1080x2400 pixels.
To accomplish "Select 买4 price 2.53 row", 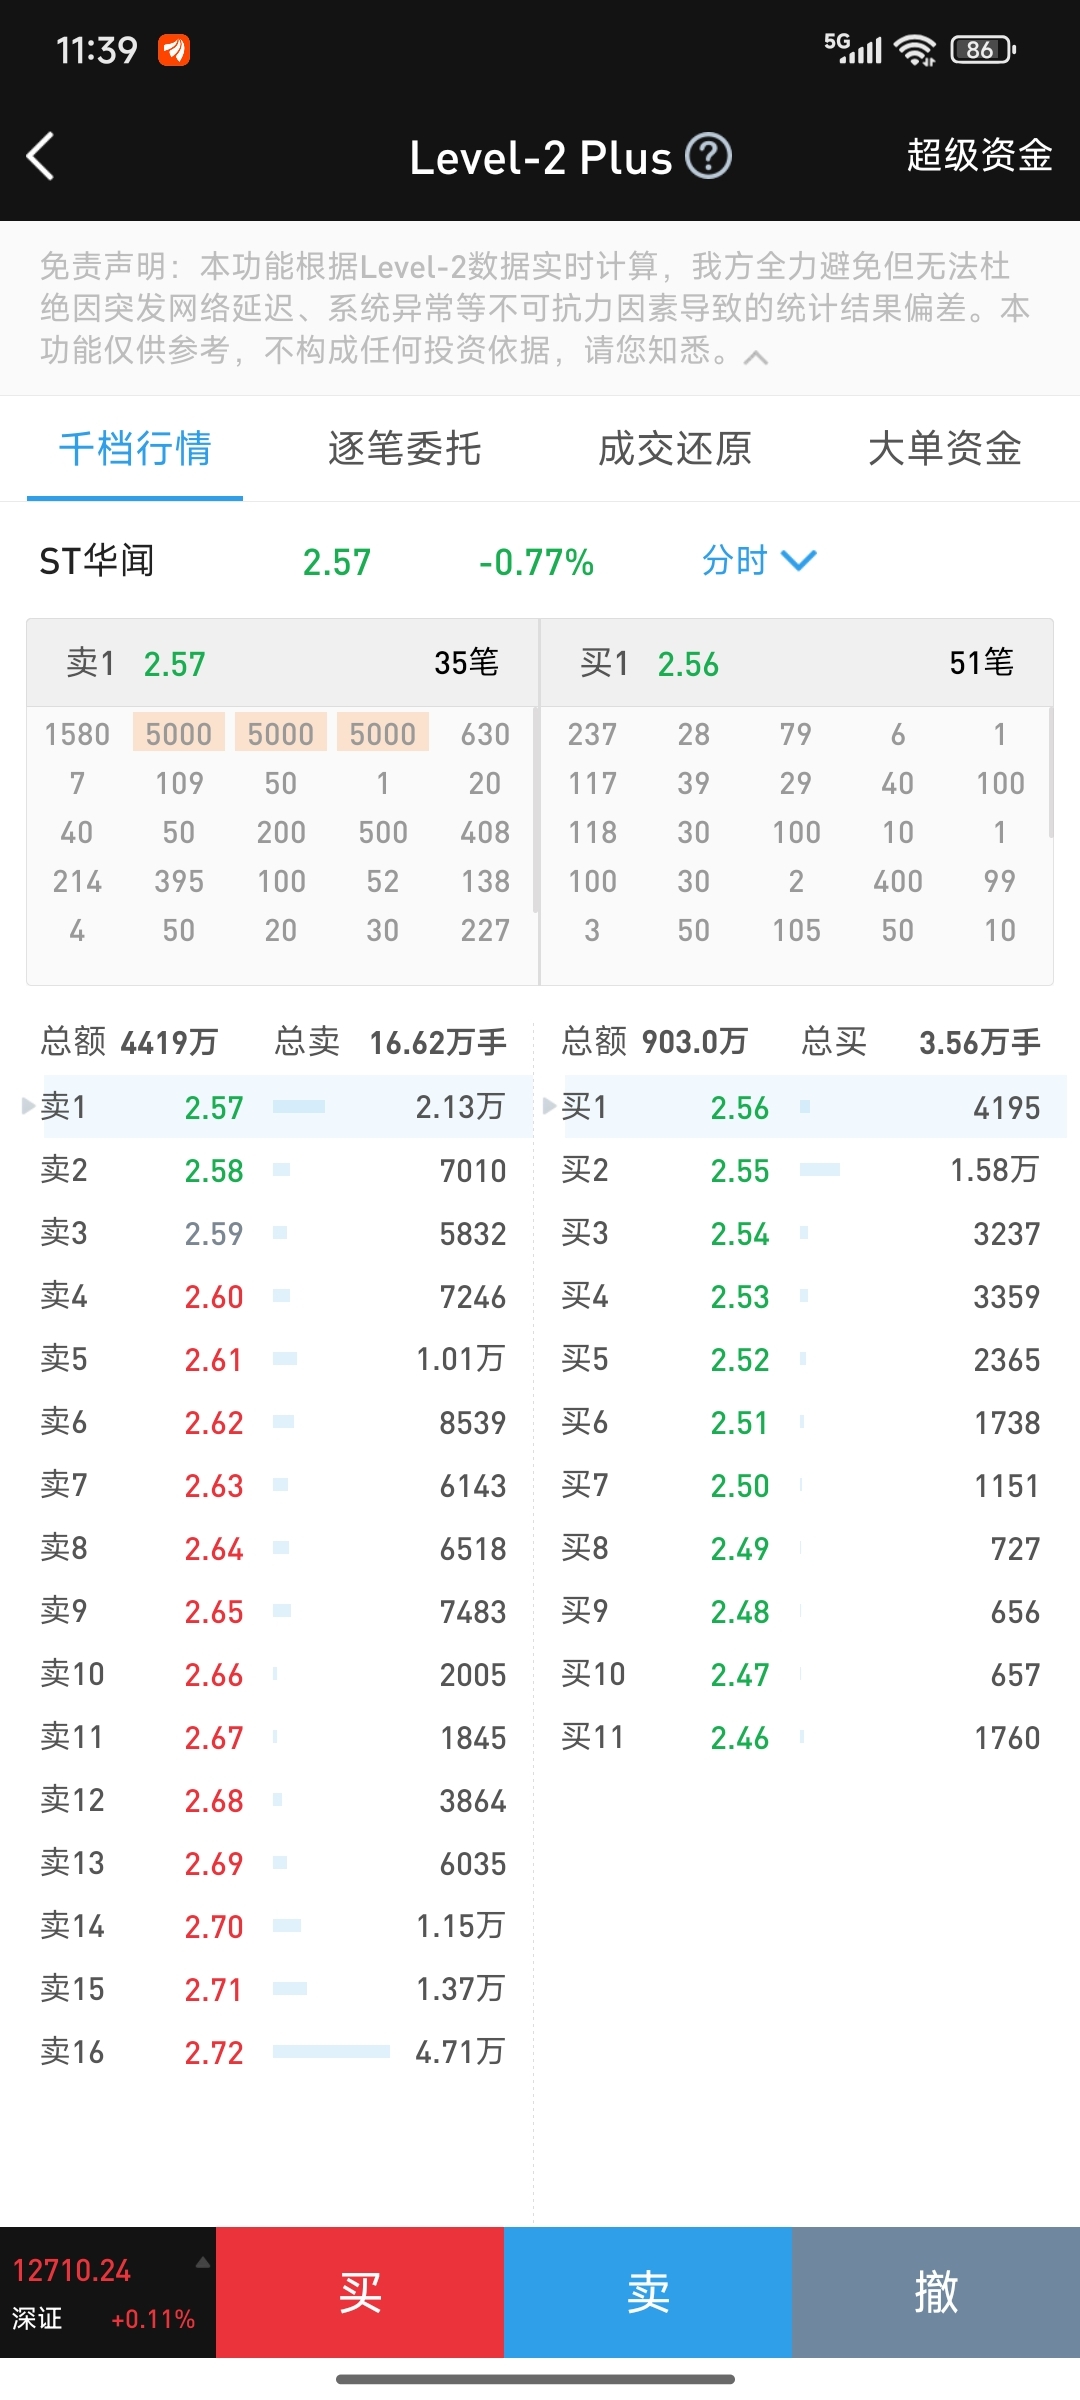I will (x=801, y=1295).
